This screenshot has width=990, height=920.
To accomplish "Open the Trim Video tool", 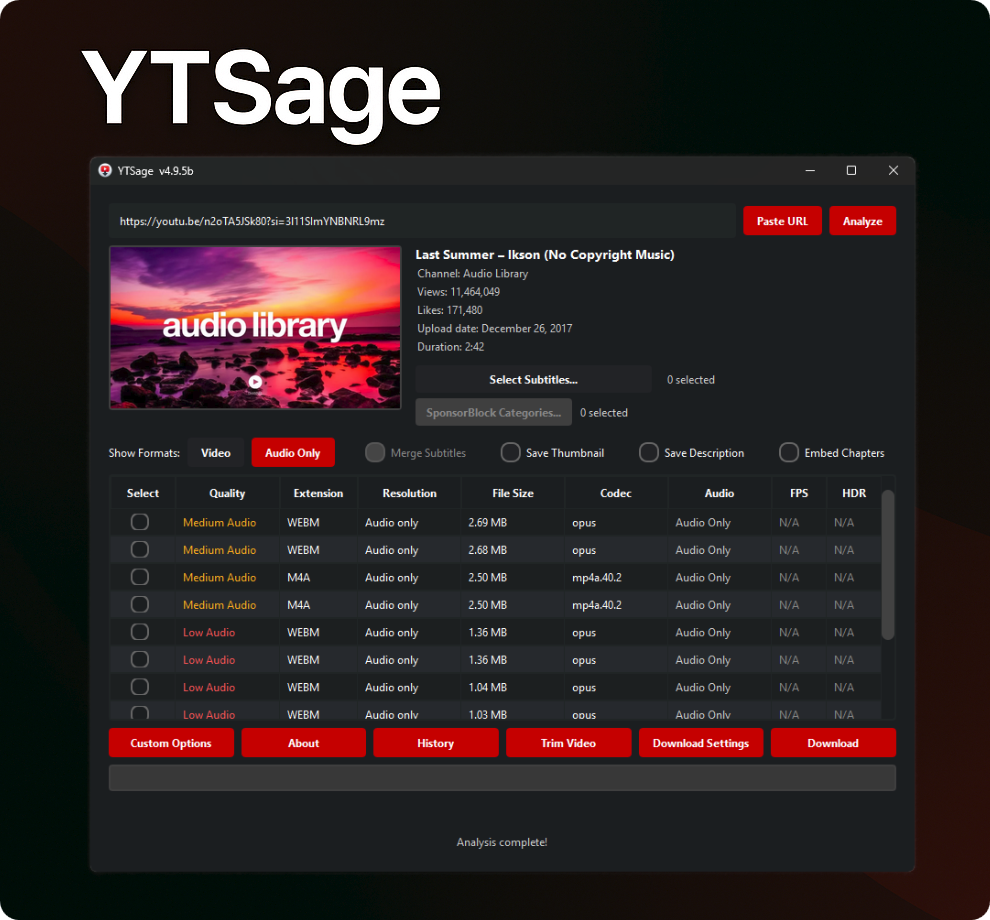I will pyautogui.click(x=568, y=743).
